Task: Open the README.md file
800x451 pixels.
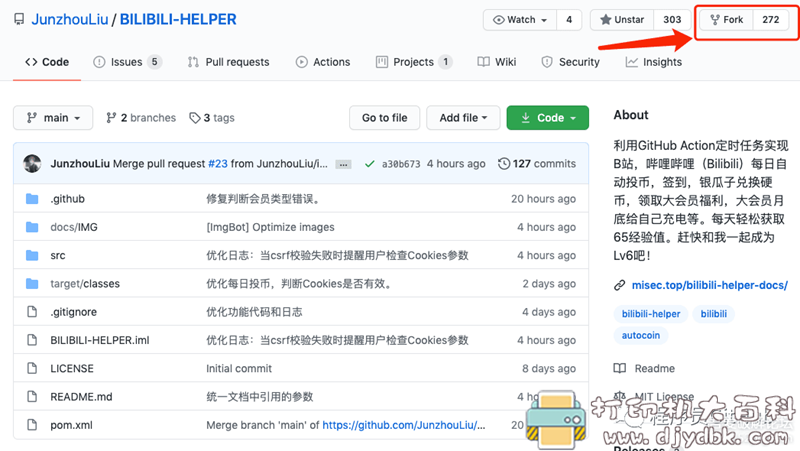Action: [81, 397]
